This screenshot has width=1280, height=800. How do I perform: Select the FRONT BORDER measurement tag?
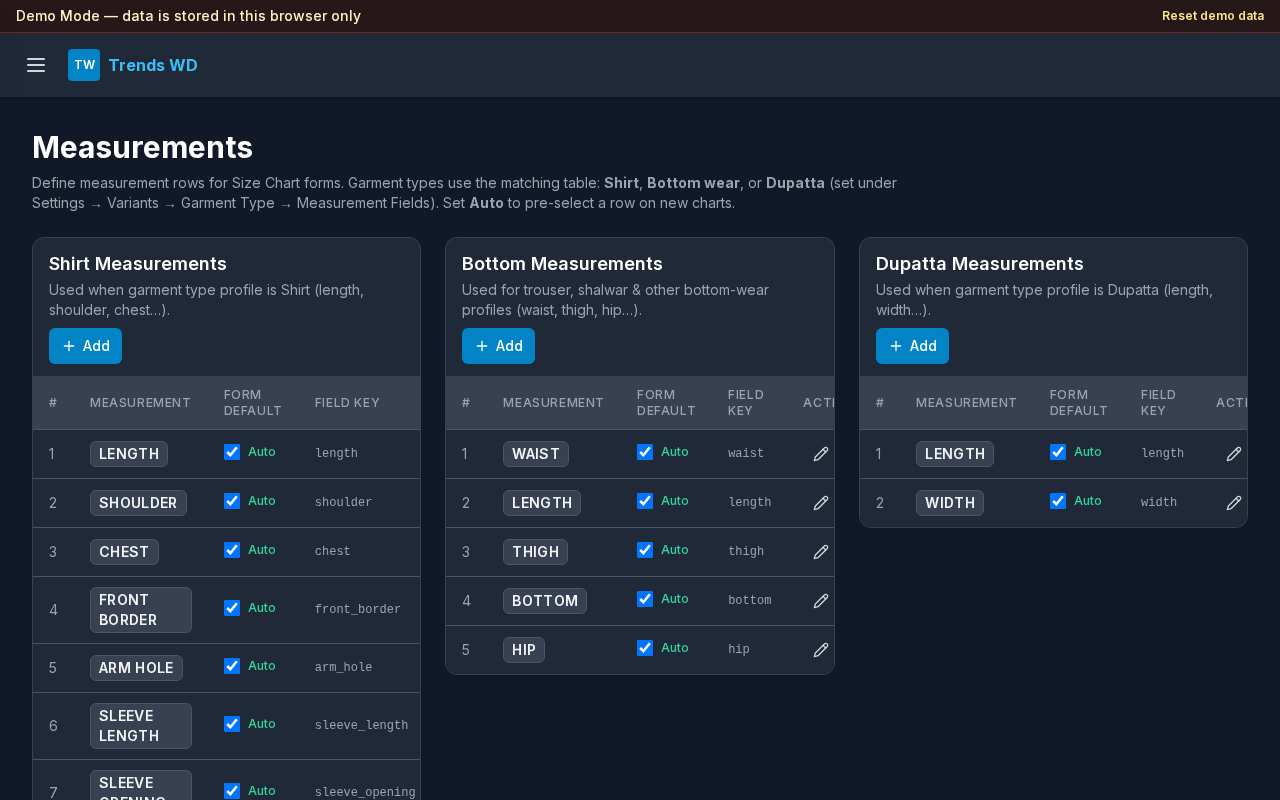tap(141, 610)
